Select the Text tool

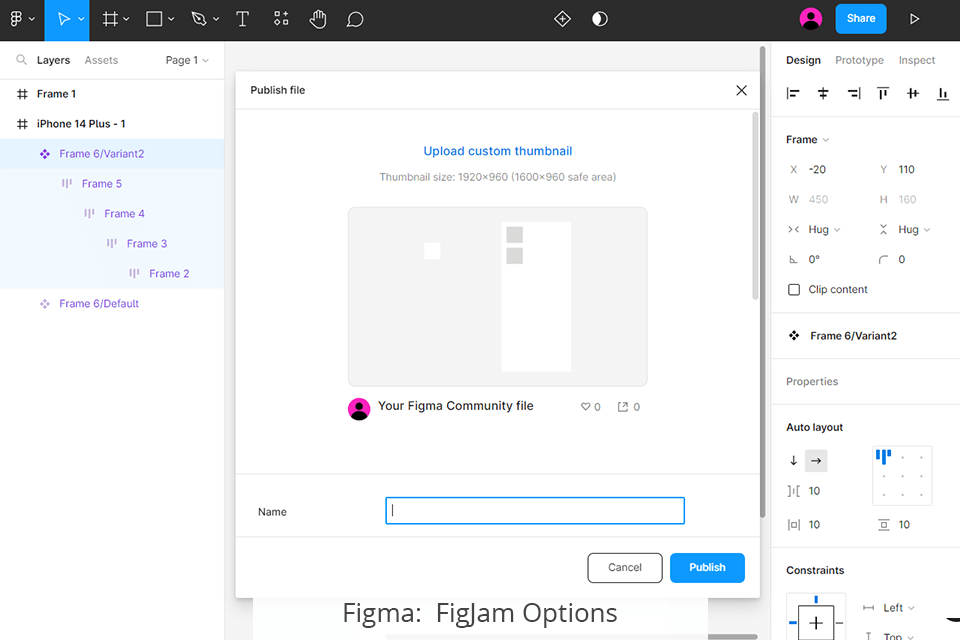click(242, 20)
